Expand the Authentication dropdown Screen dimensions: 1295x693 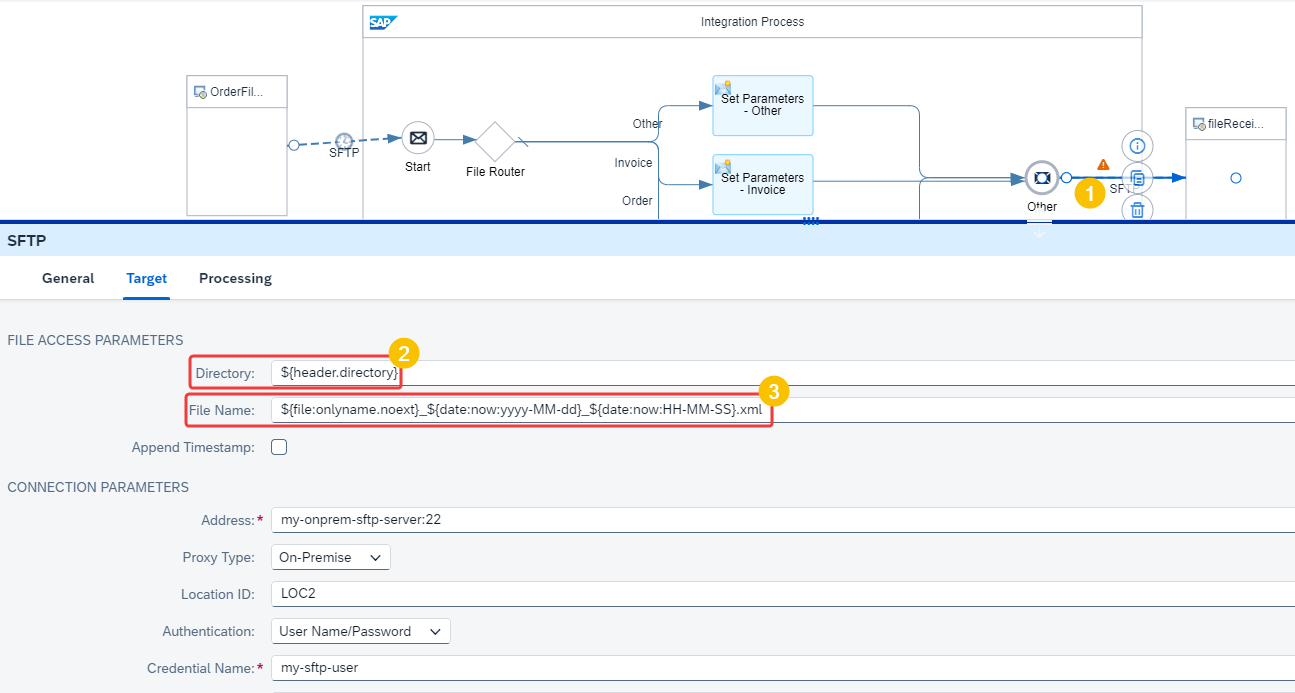(360, 631)
